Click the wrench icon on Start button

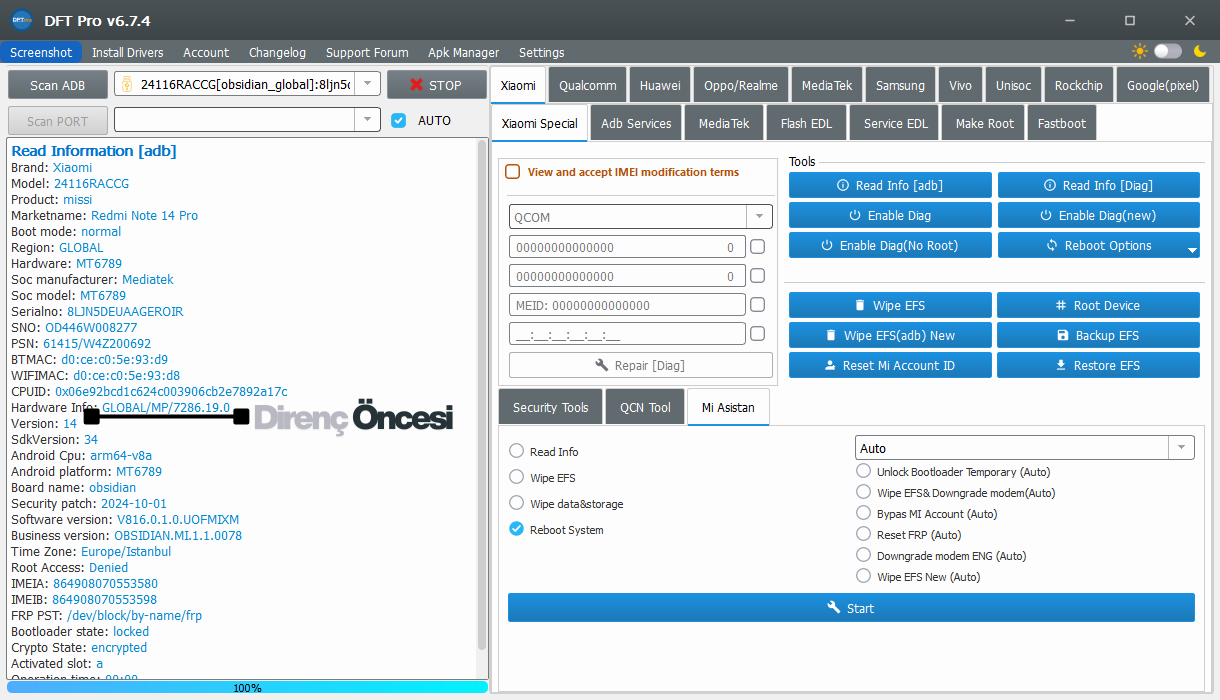tap(833, 607)
